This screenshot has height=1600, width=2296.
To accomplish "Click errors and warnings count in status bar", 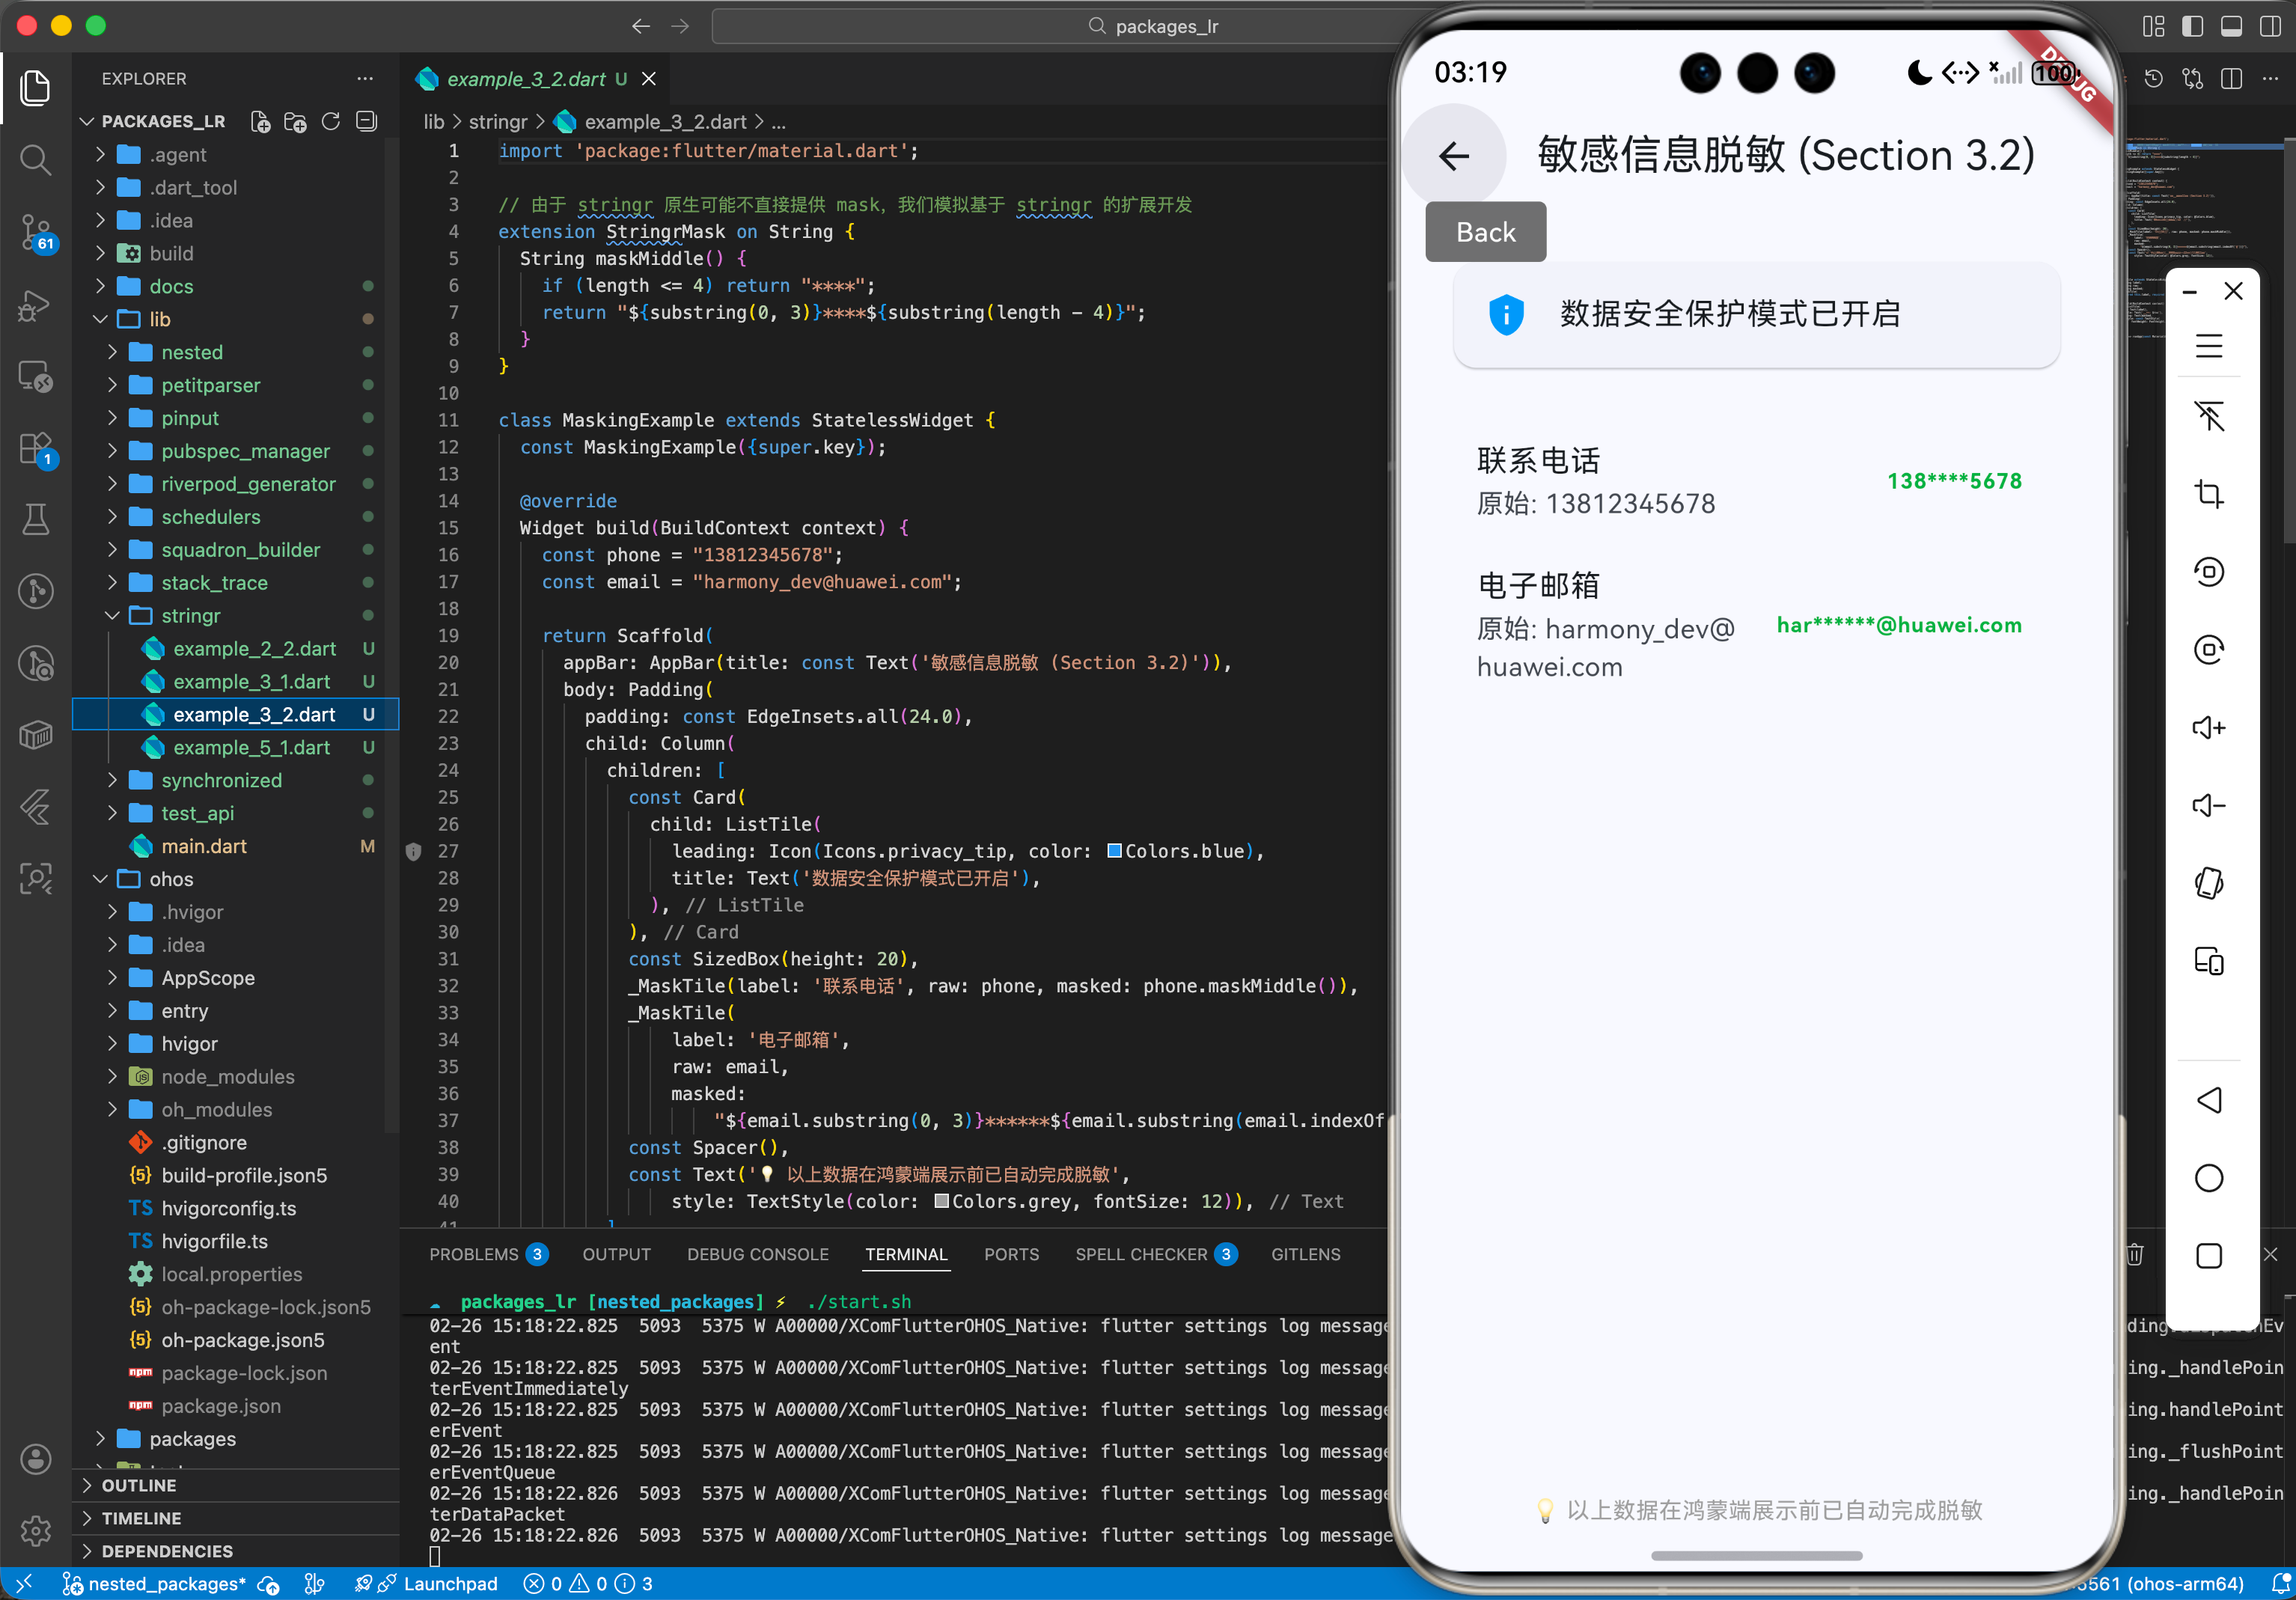I will tap(588, 1584).
